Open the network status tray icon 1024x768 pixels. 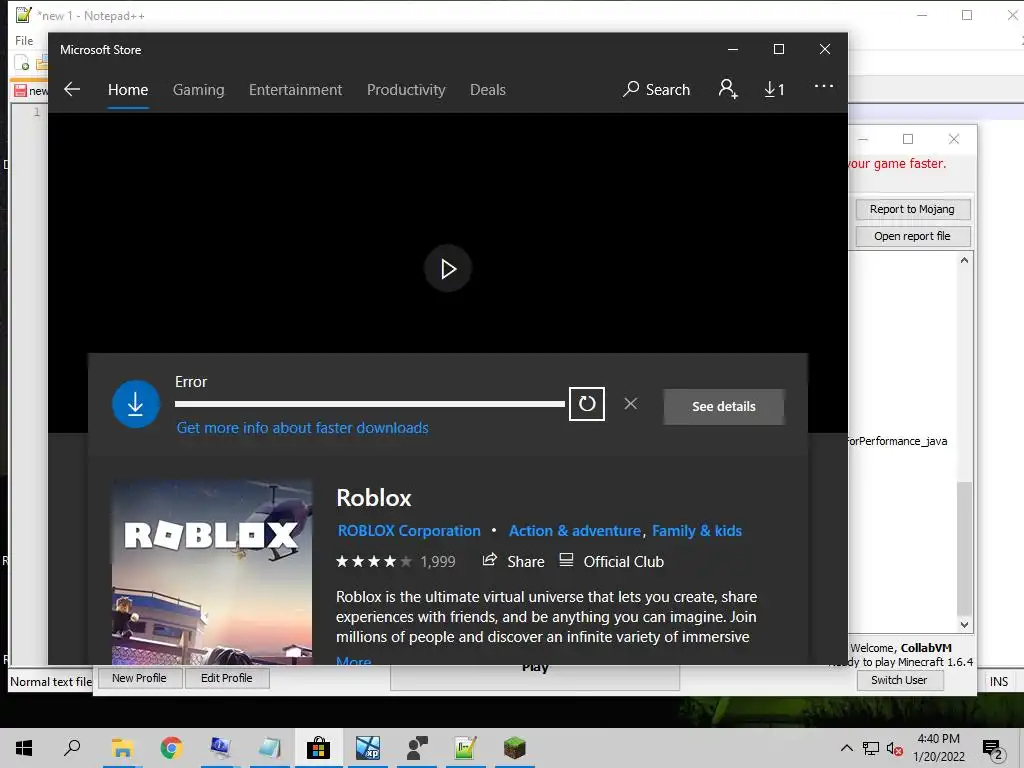coord(871,749)
